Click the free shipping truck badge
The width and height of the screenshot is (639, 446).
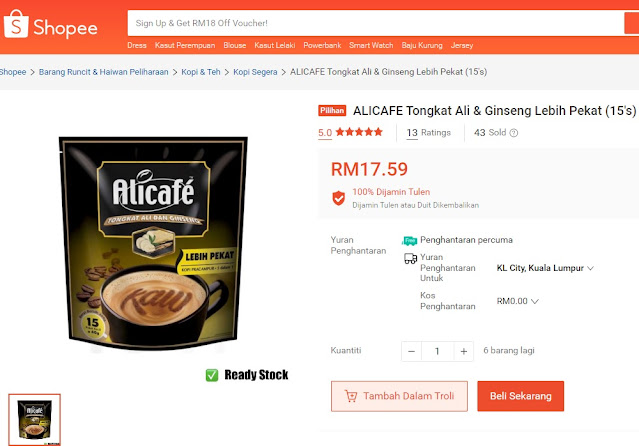[x=410, y=241]
